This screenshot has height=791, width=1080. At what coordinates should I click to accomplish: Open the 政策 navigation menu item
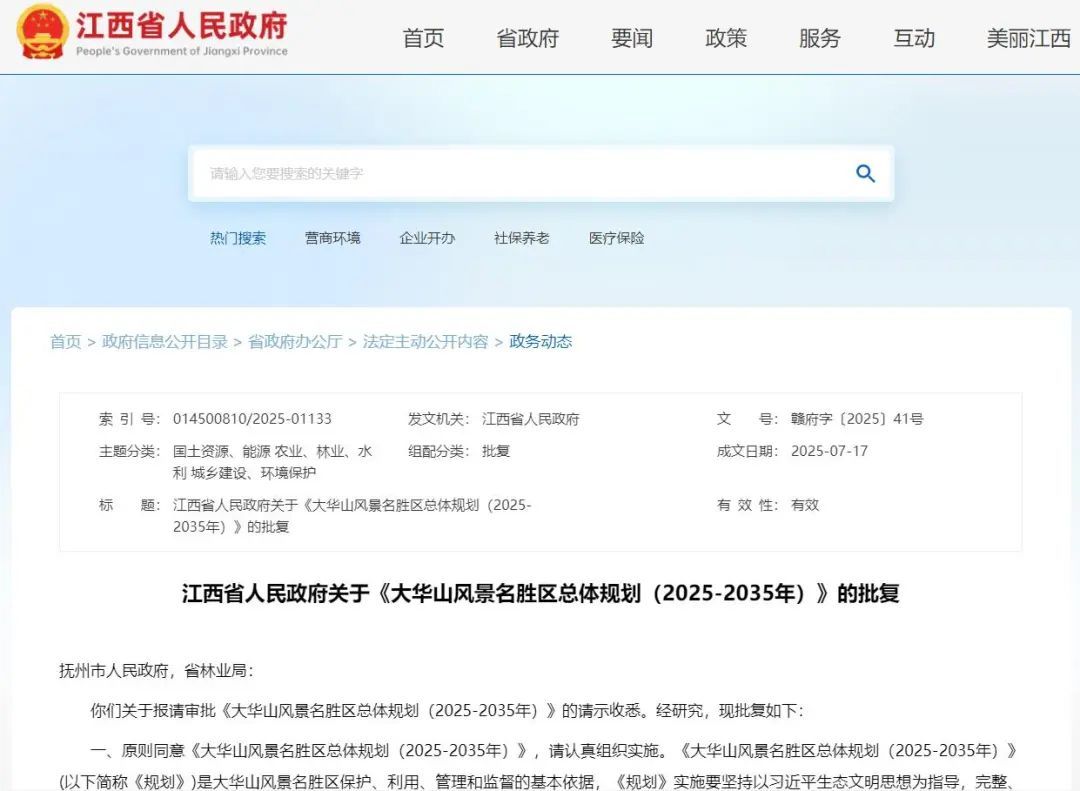click(x=726, y=37)
